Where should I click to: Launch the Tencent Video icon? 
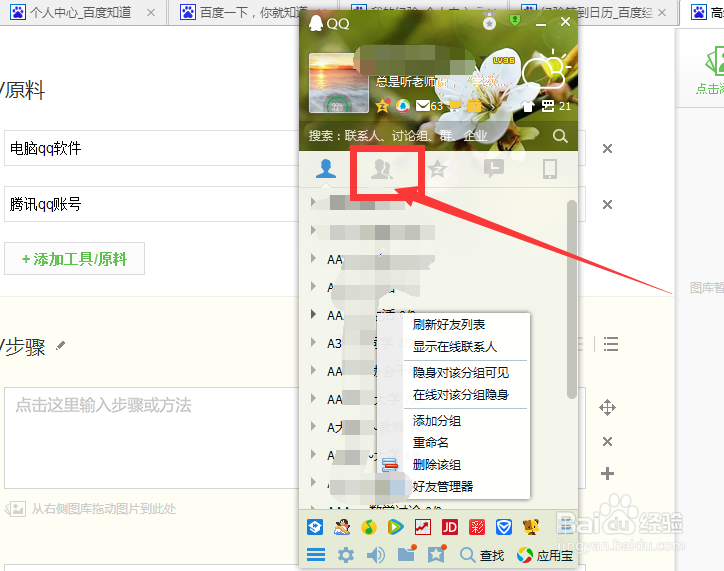point(395,527)
